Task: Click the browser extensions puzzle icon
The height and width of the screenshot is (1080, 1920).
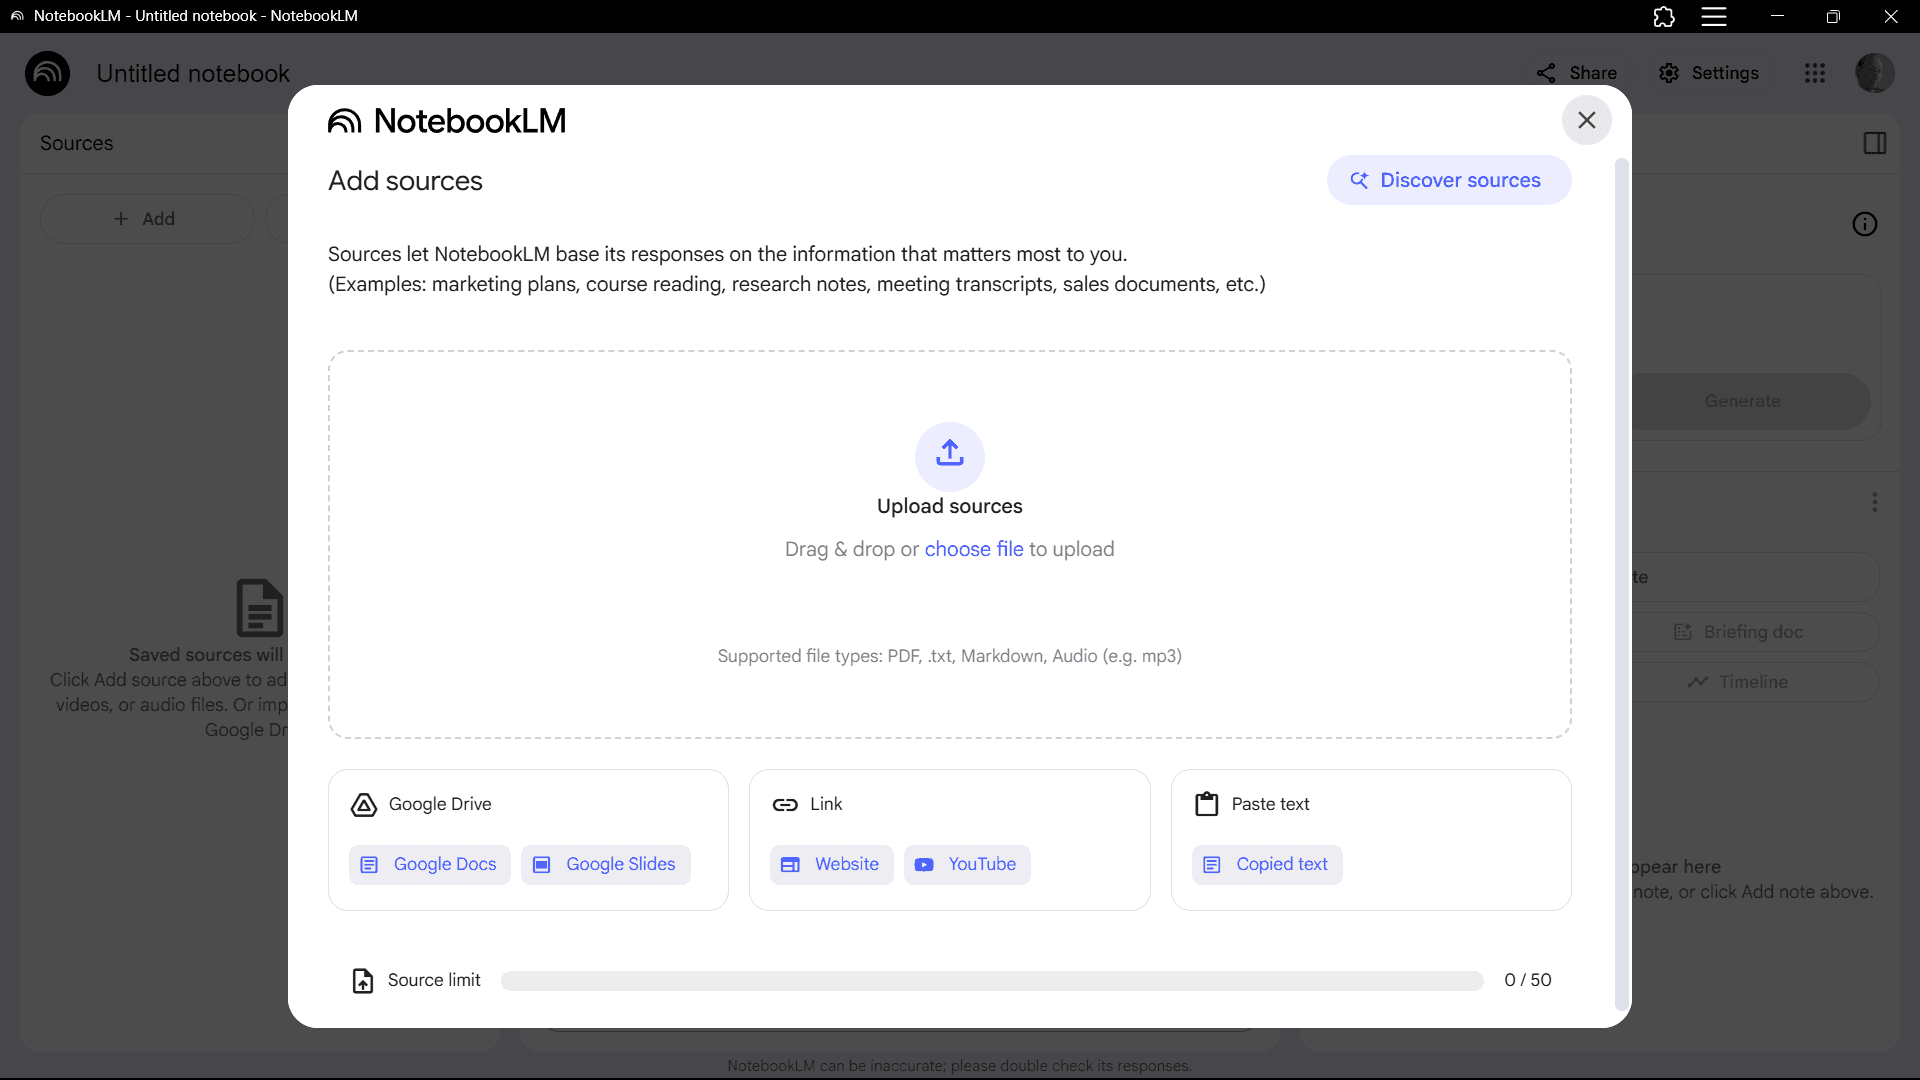Action: pos(1664,16)
